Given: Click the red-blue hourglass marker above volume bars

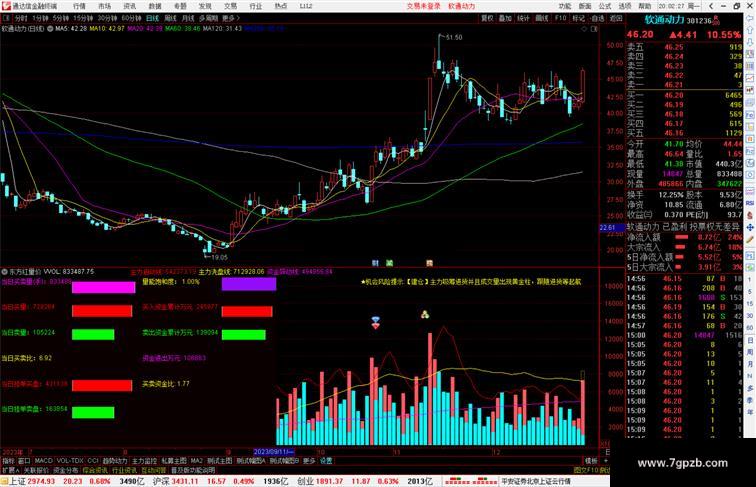Looking at the screenshot, I should (x=376, y=323).
